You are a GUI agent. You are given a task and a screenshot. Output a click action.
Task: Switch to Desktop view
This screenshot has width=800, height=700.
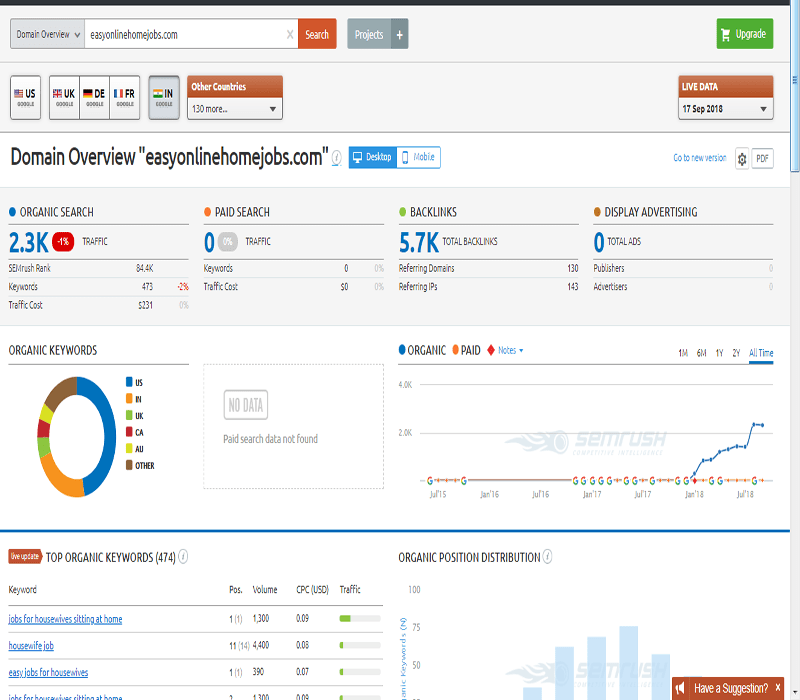pos(372,157)
